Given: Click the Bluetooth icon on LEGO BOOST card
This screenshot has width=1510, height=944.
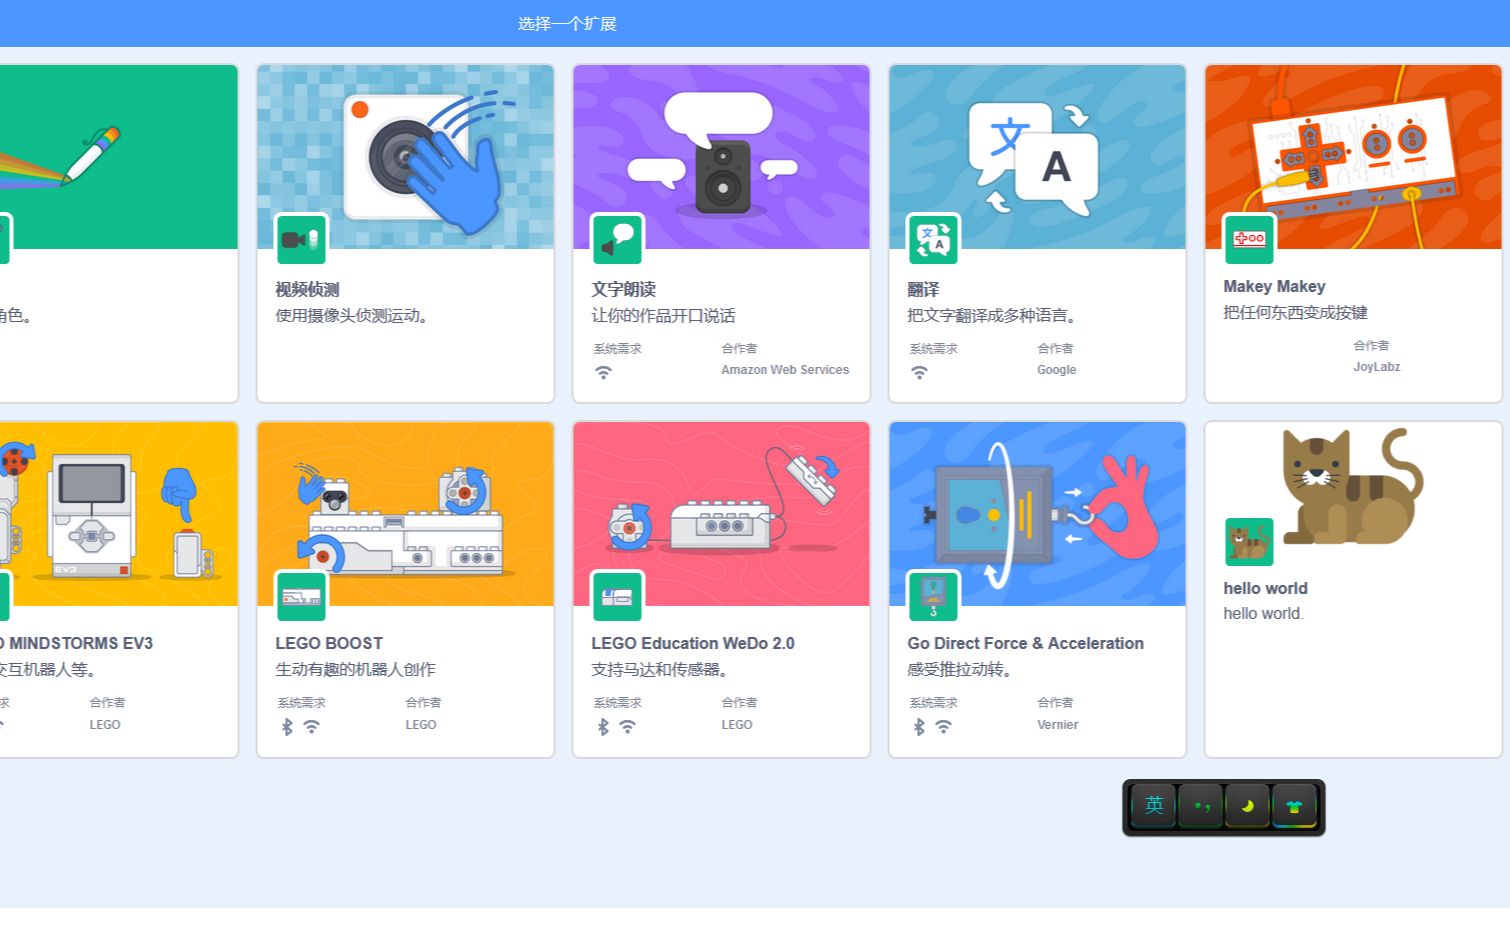Looking at the screenshot, I should click(287, 727).
